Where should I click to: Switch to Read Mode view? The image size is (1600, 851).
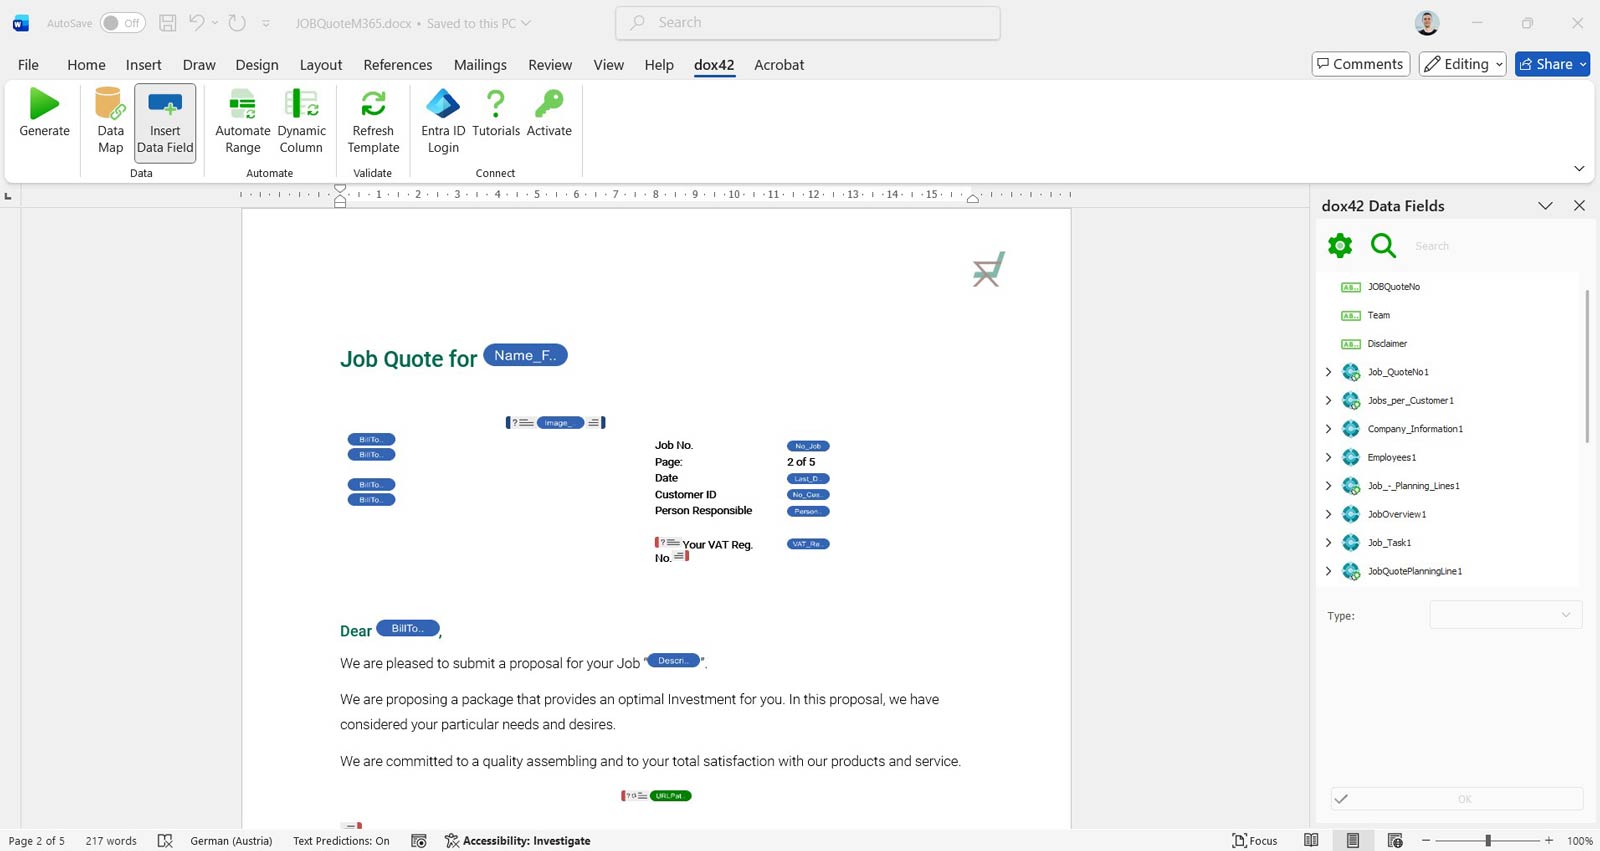click(x=1311, y=841)
